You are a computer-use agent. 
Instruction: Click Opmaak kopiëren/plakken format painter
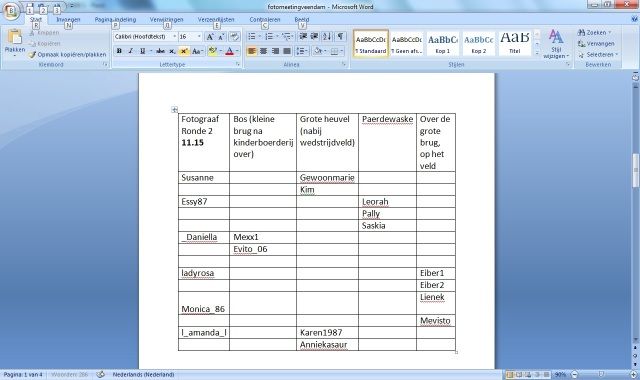pos(68,54)
